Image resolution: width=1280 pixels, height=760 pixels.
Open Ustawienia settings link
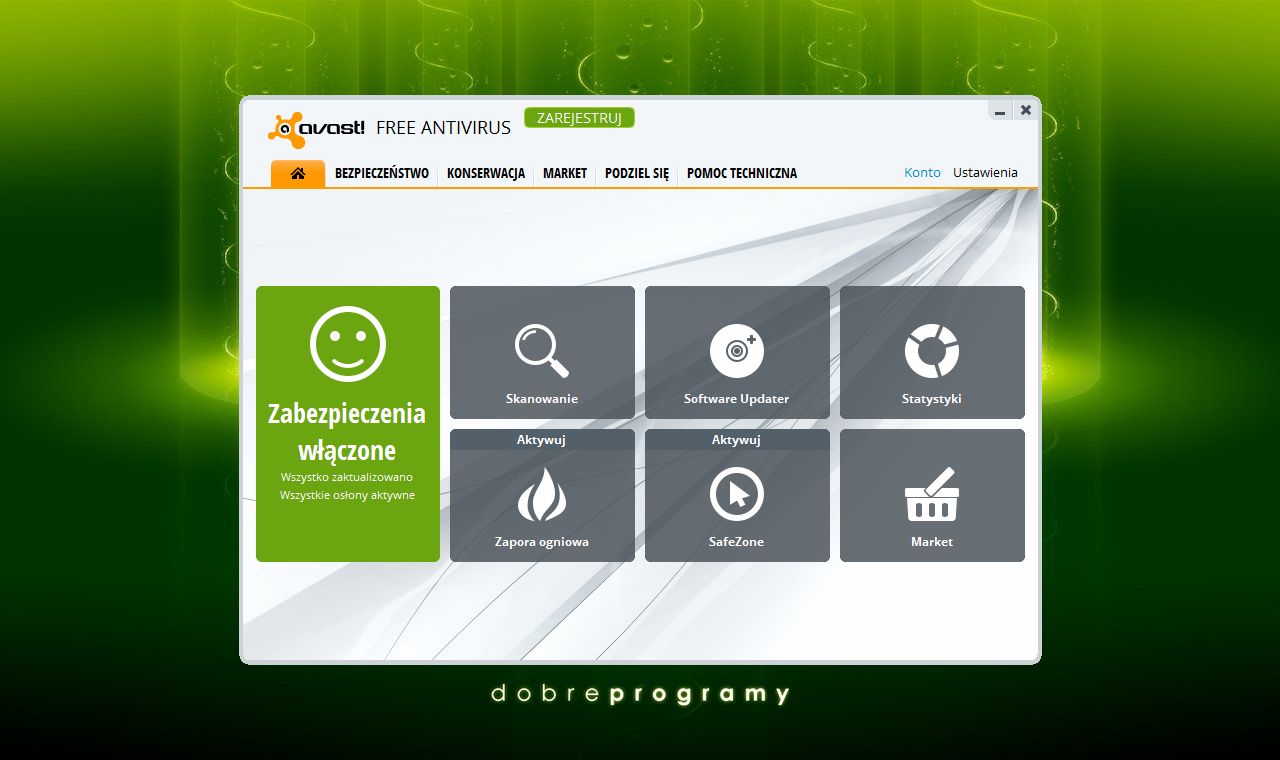985,172
